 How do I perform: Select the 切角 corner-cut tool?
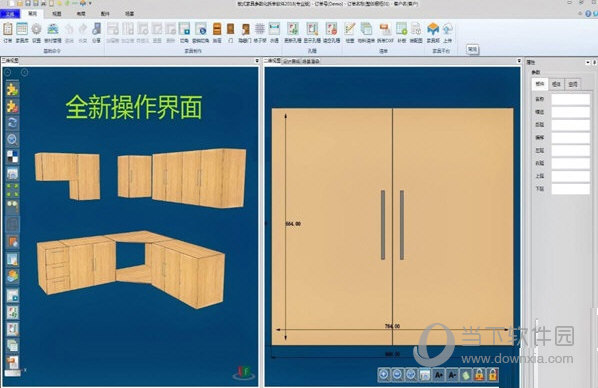click(x=185, y=32)
